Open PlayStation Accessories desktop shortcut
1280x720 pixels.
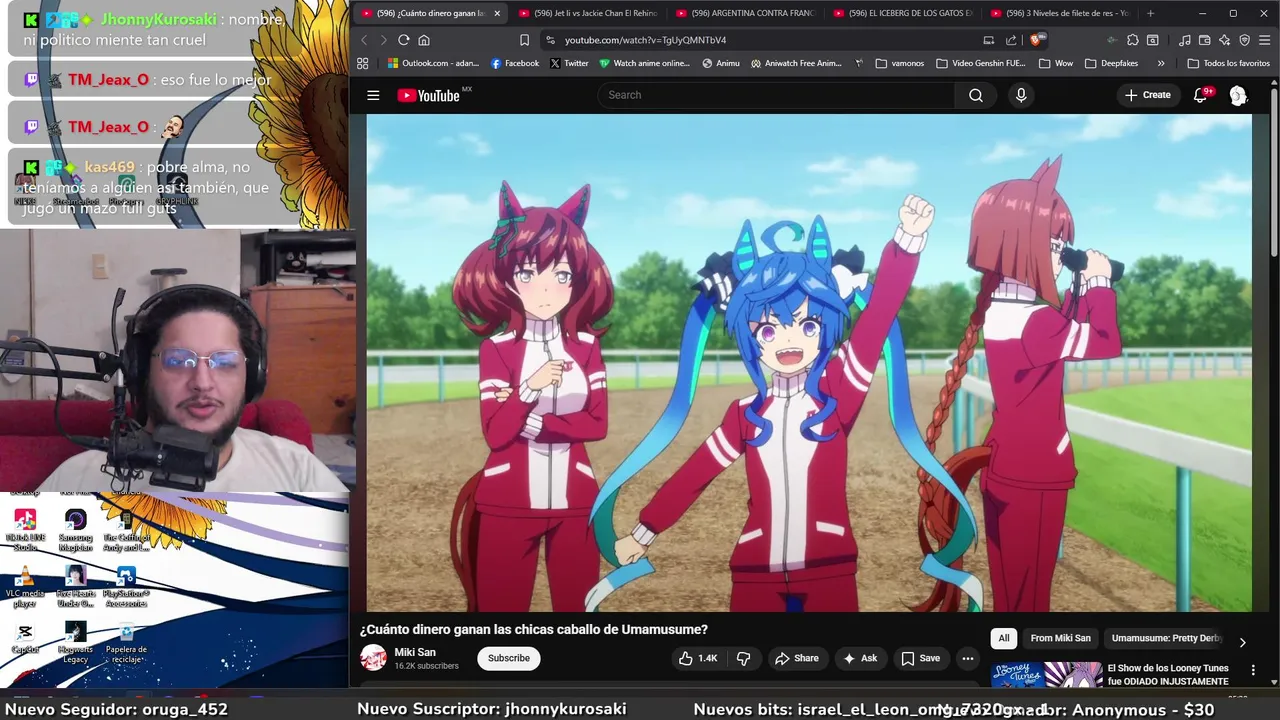[x=126, y=586]
